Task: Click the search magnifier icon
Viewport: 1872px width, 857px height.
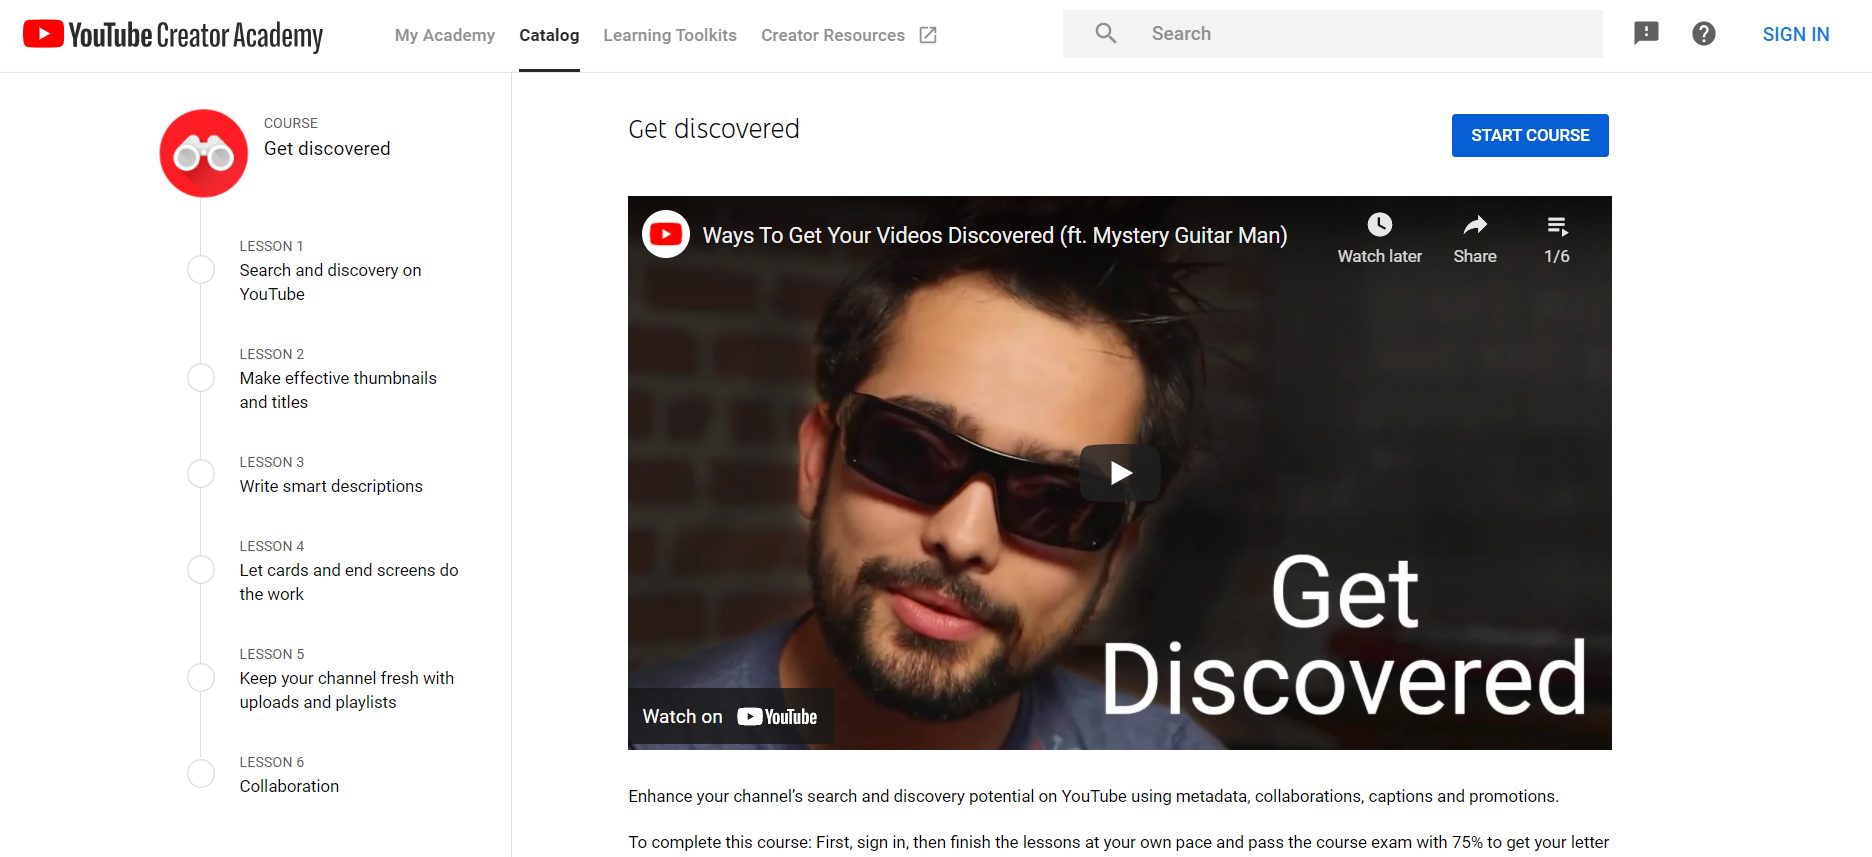Action: (1105, 33)
